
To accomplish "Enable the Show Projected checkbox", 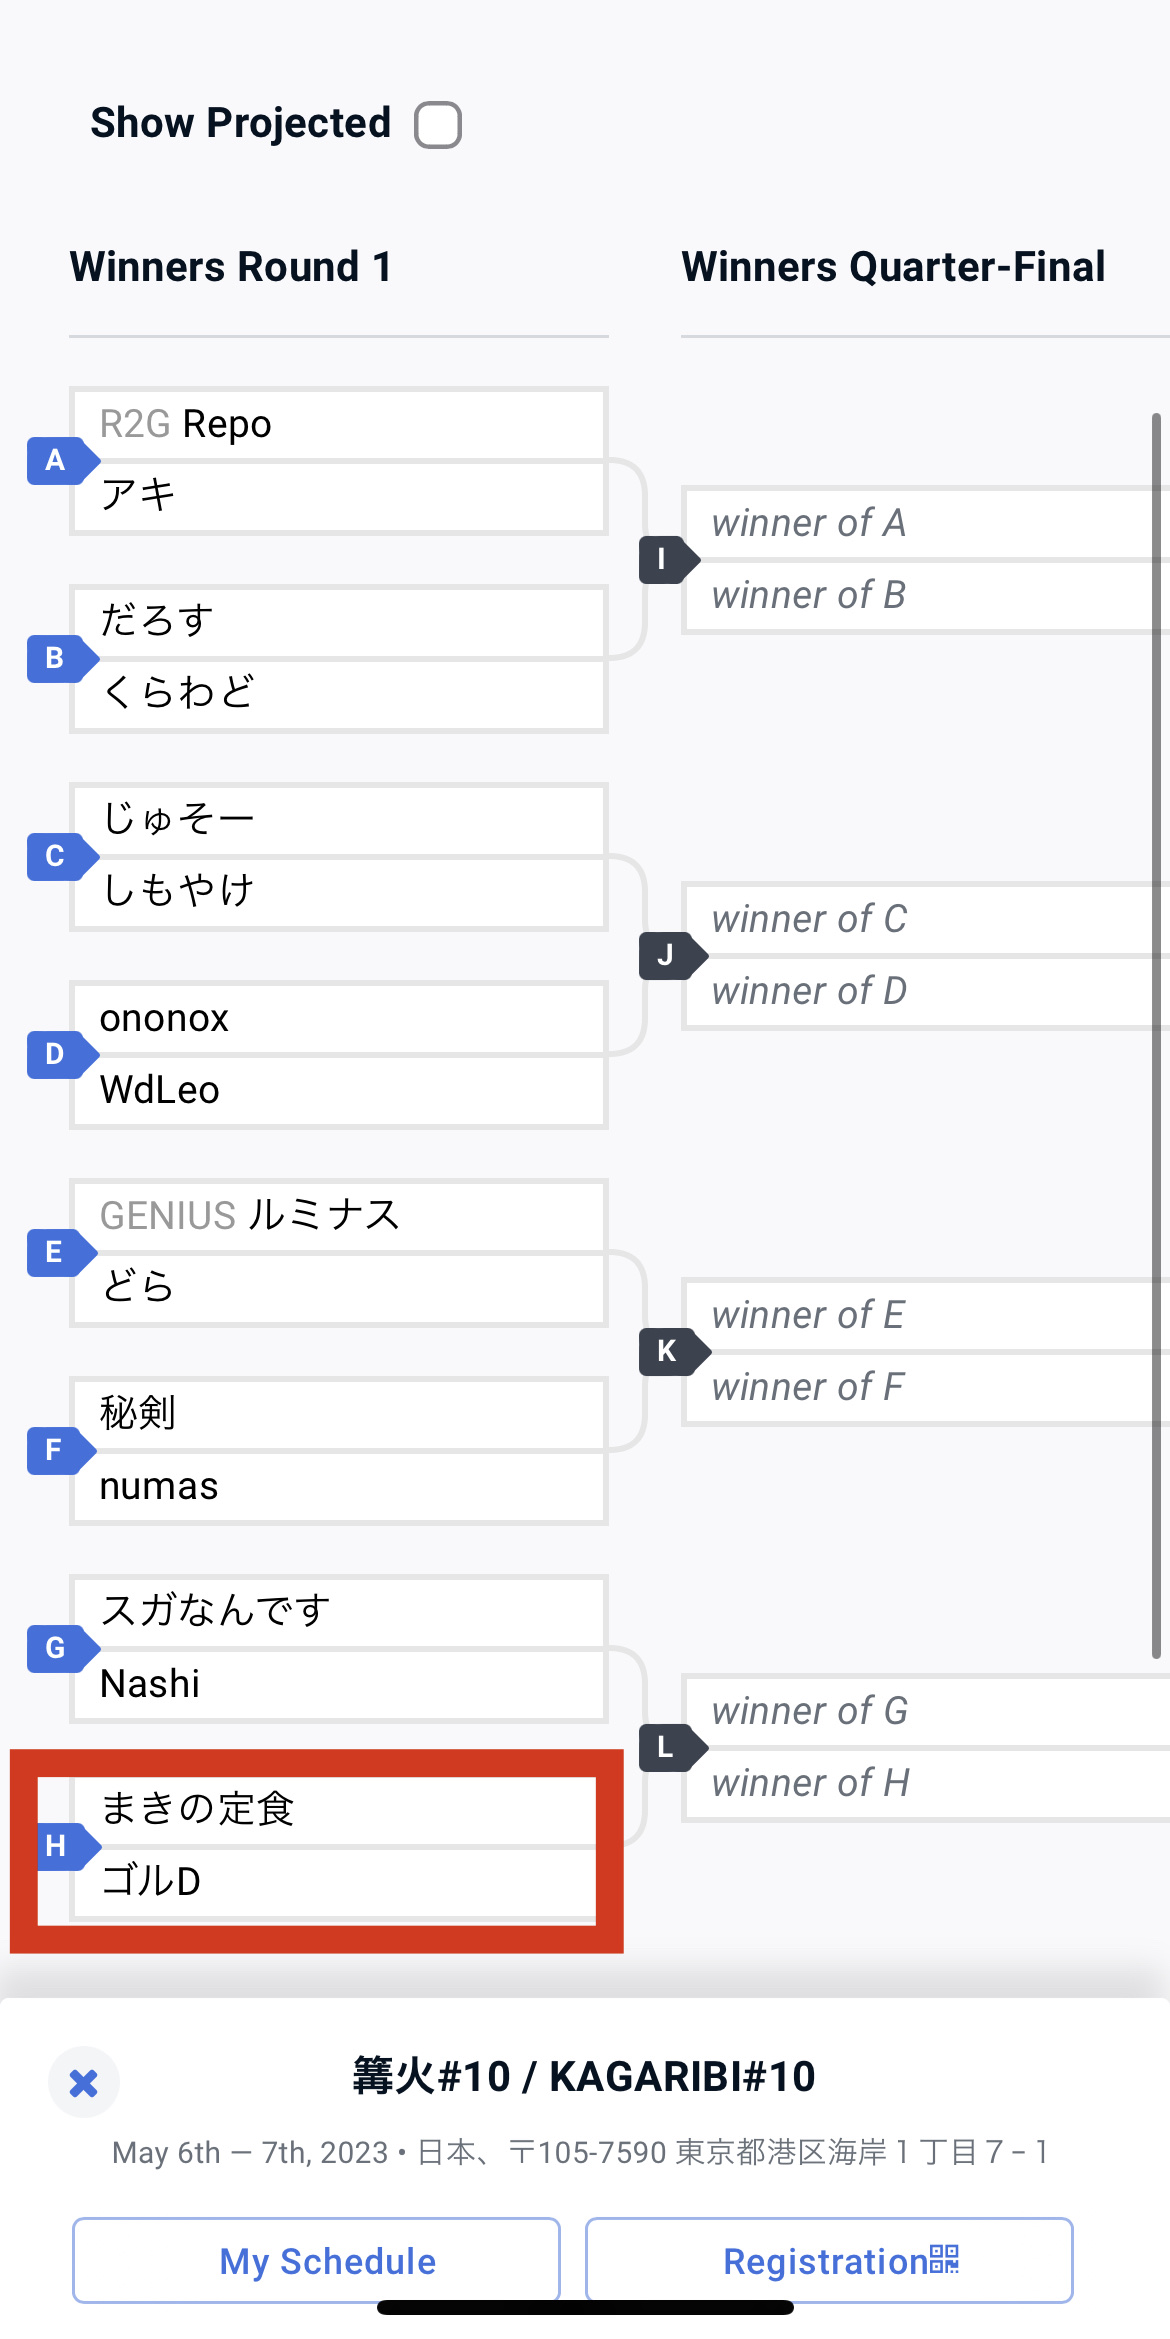I will click(438, 125).
